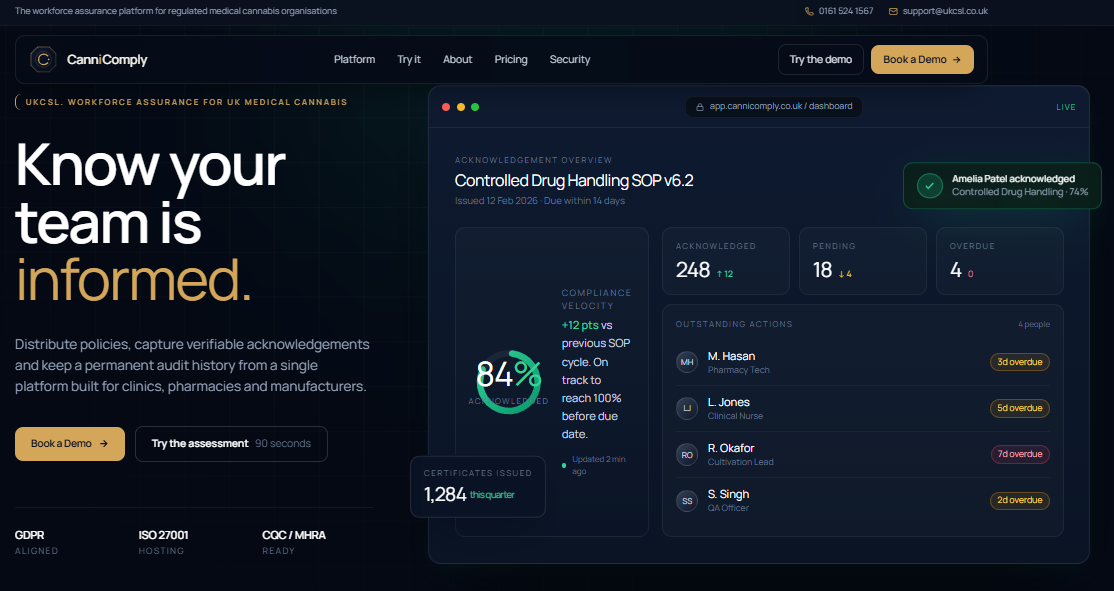Open the Security nav link
Image resolution: width=1114 pixels, height=591 pixels.
coord(570,60)
